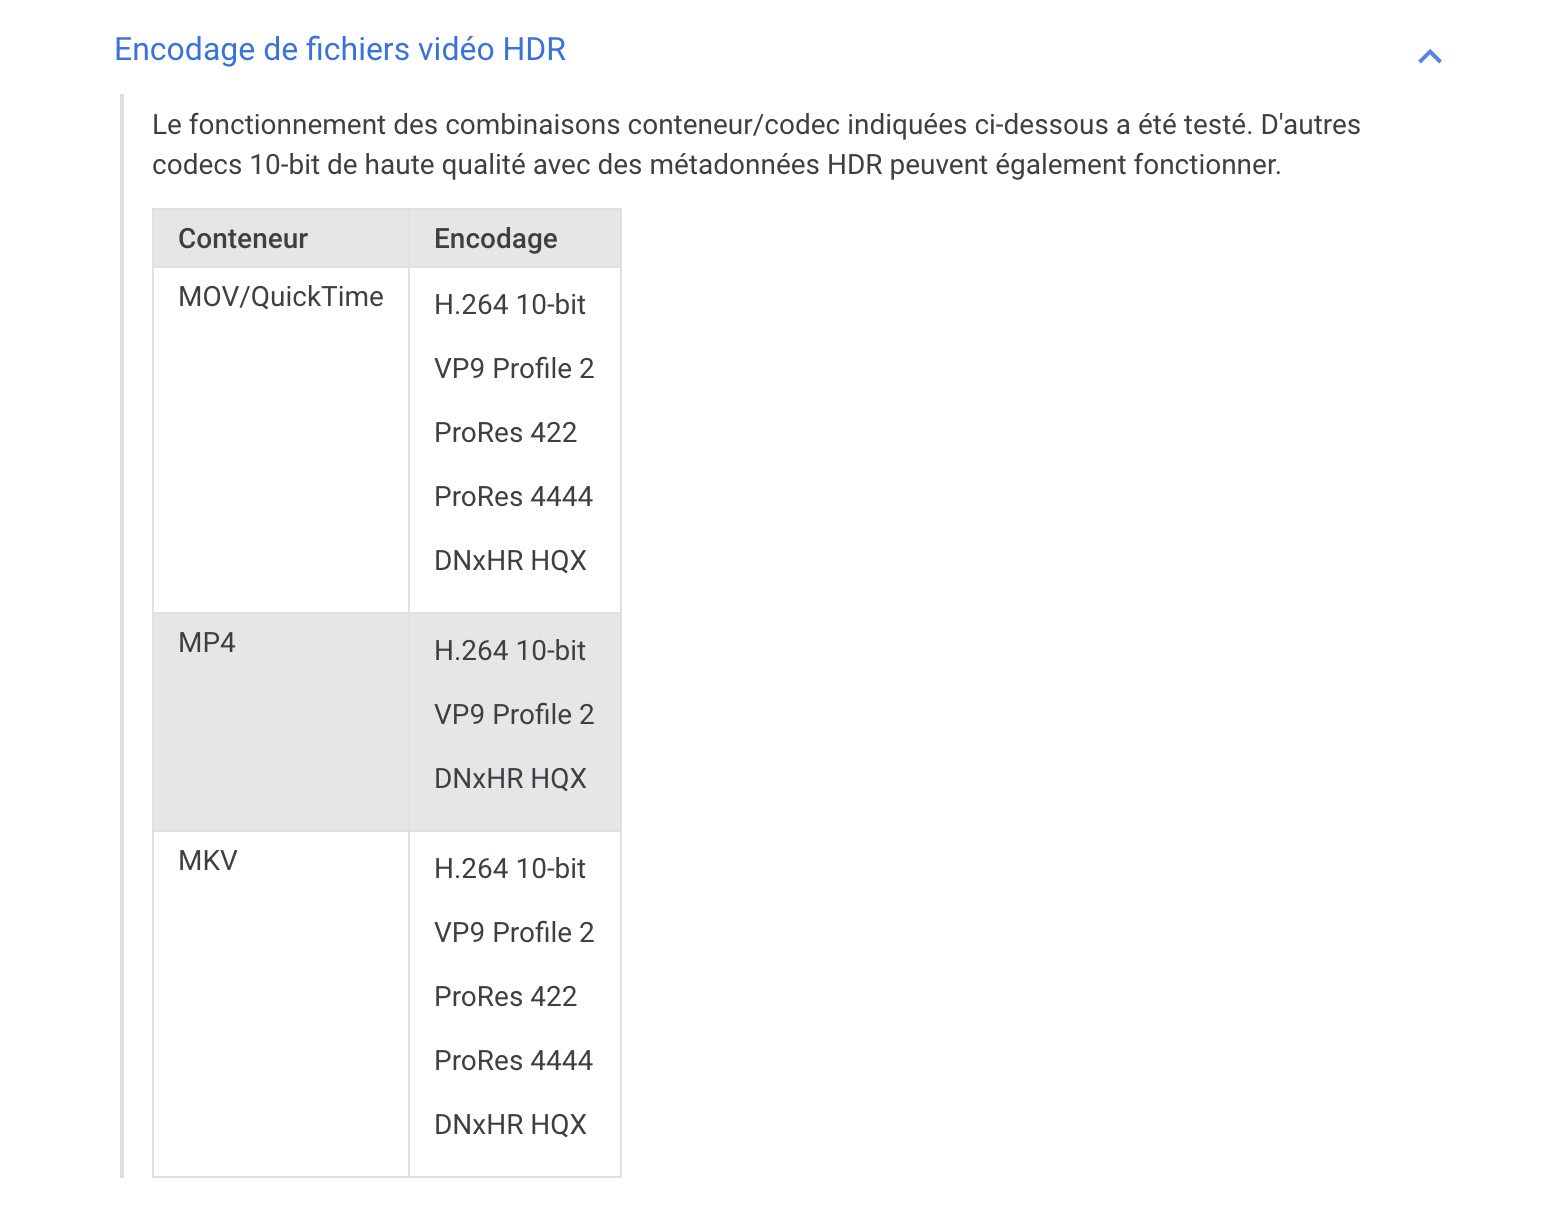Click the 'Encodage' column header

point(495,239)
